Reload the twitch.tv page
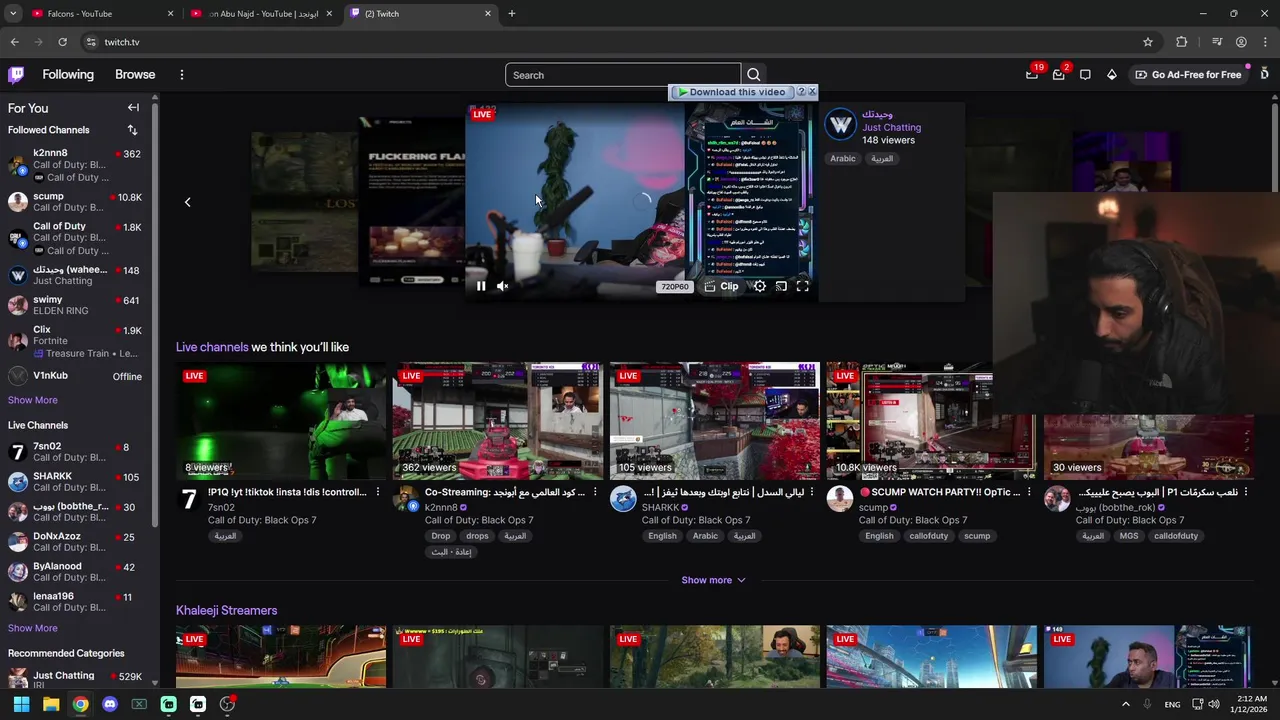Screen dimensions: 1280x720 coord(62,42)
